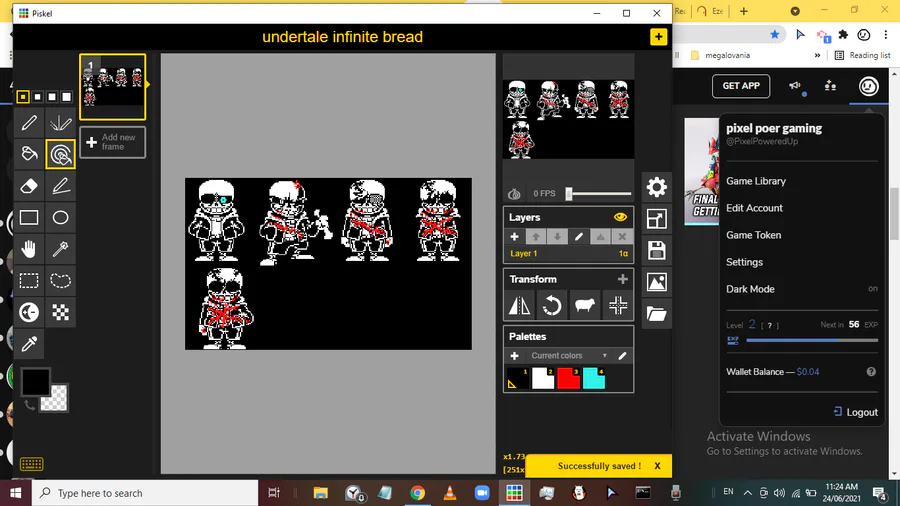Edit the Layer 1 name pencil
900x506 pixels.
[579, 237]
